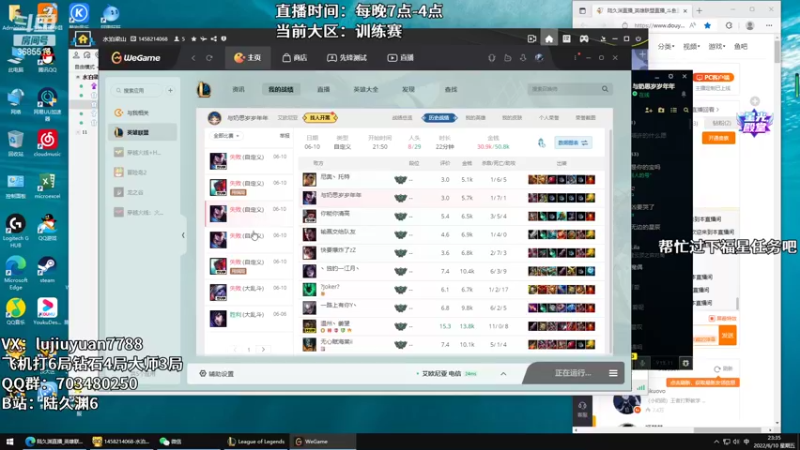Click search magnifier in summoner search
Viewport: 800px width, 450px height.
pyautogui.click(x=605, y=89)
